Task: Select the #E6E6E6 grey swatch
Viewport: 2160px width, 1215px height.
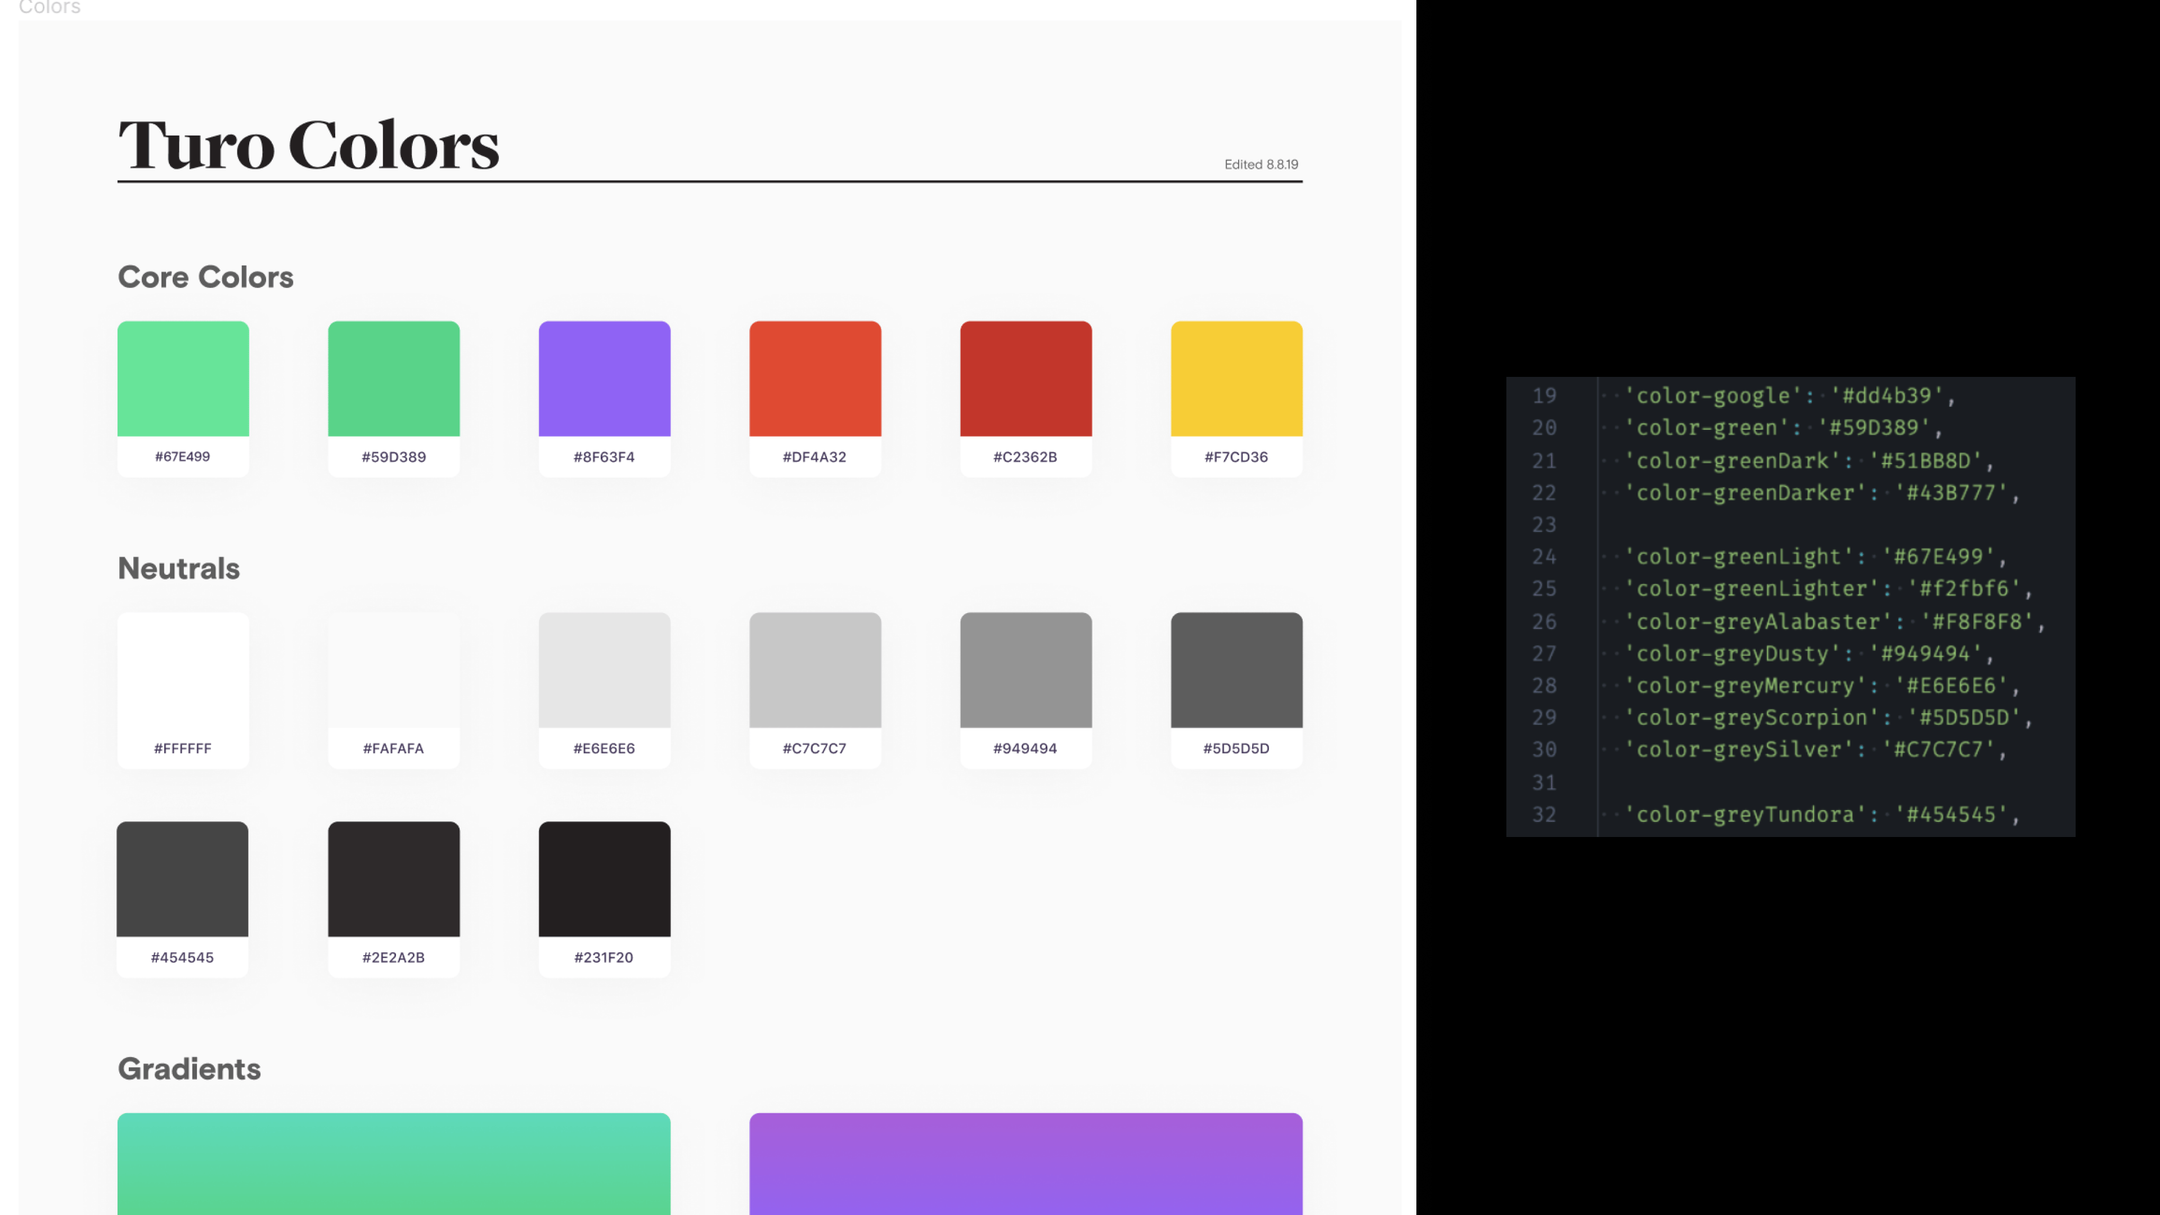Action: click(x=604, y=671)
